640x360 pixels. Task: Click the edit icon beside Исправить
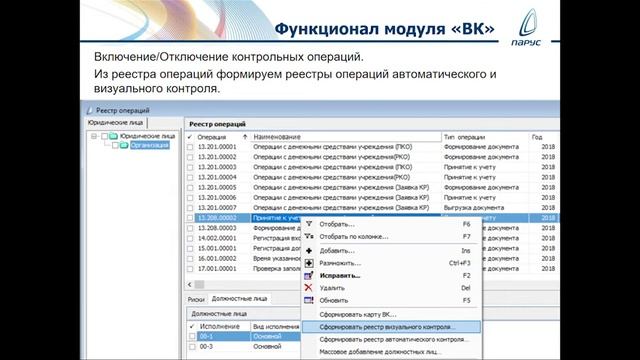pos(309,276)
